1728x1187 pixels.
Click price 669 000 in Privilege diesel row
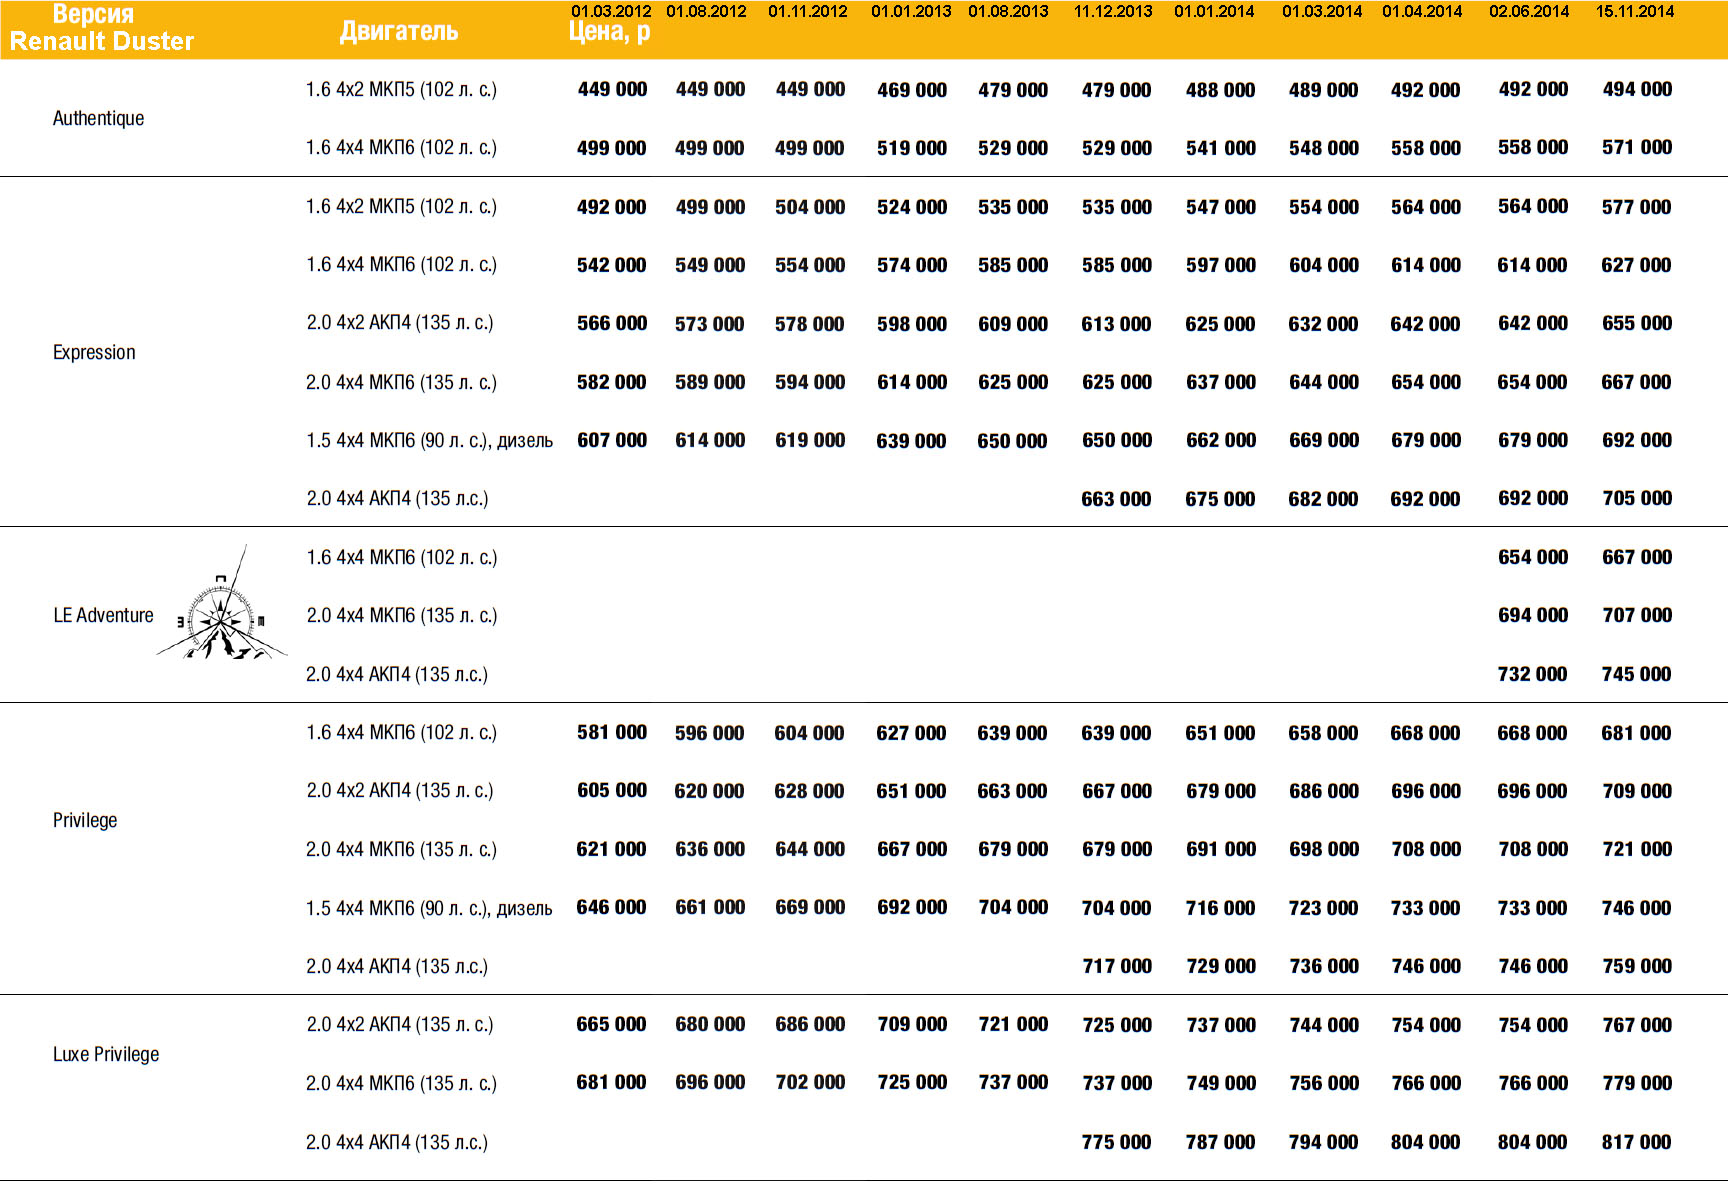(810, 907)
